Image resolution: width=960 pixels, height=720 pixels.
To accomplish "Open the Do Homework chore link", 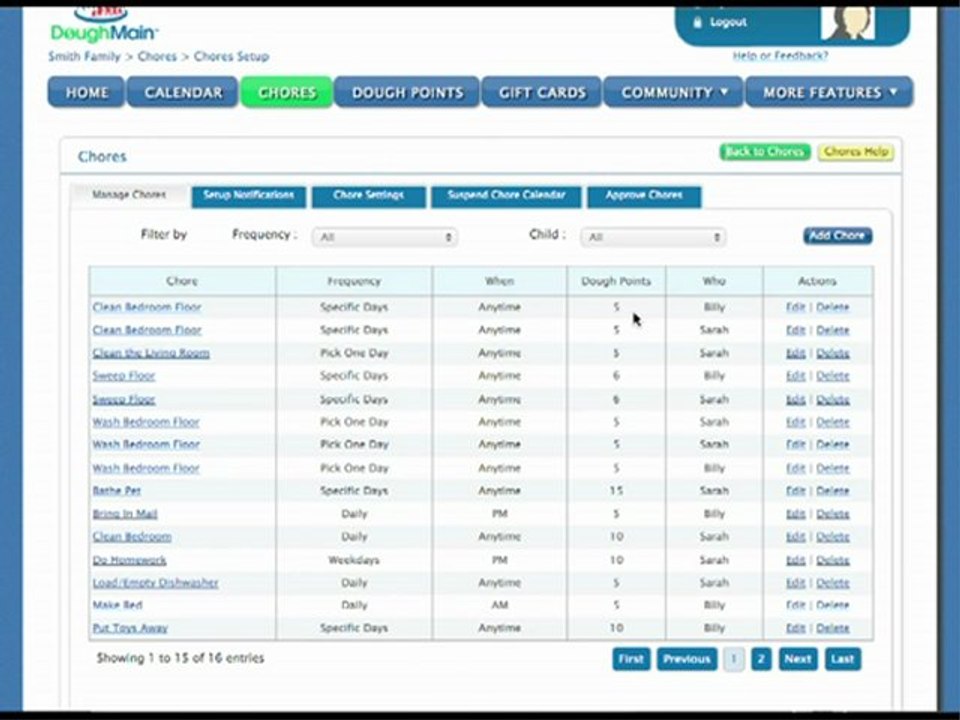I will click(x=129, y=560).
